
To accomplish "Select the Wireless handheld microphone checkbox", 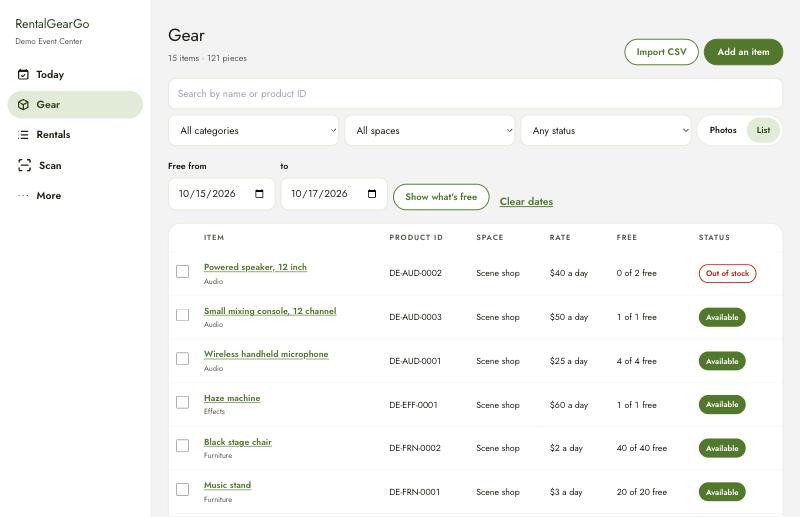I will tap(182, 359).
